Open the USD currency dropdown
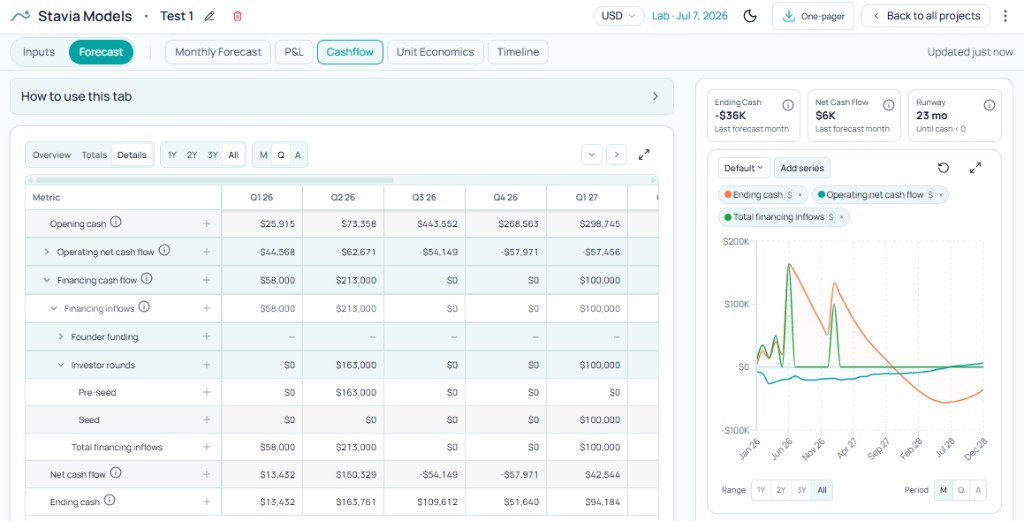 618,16
